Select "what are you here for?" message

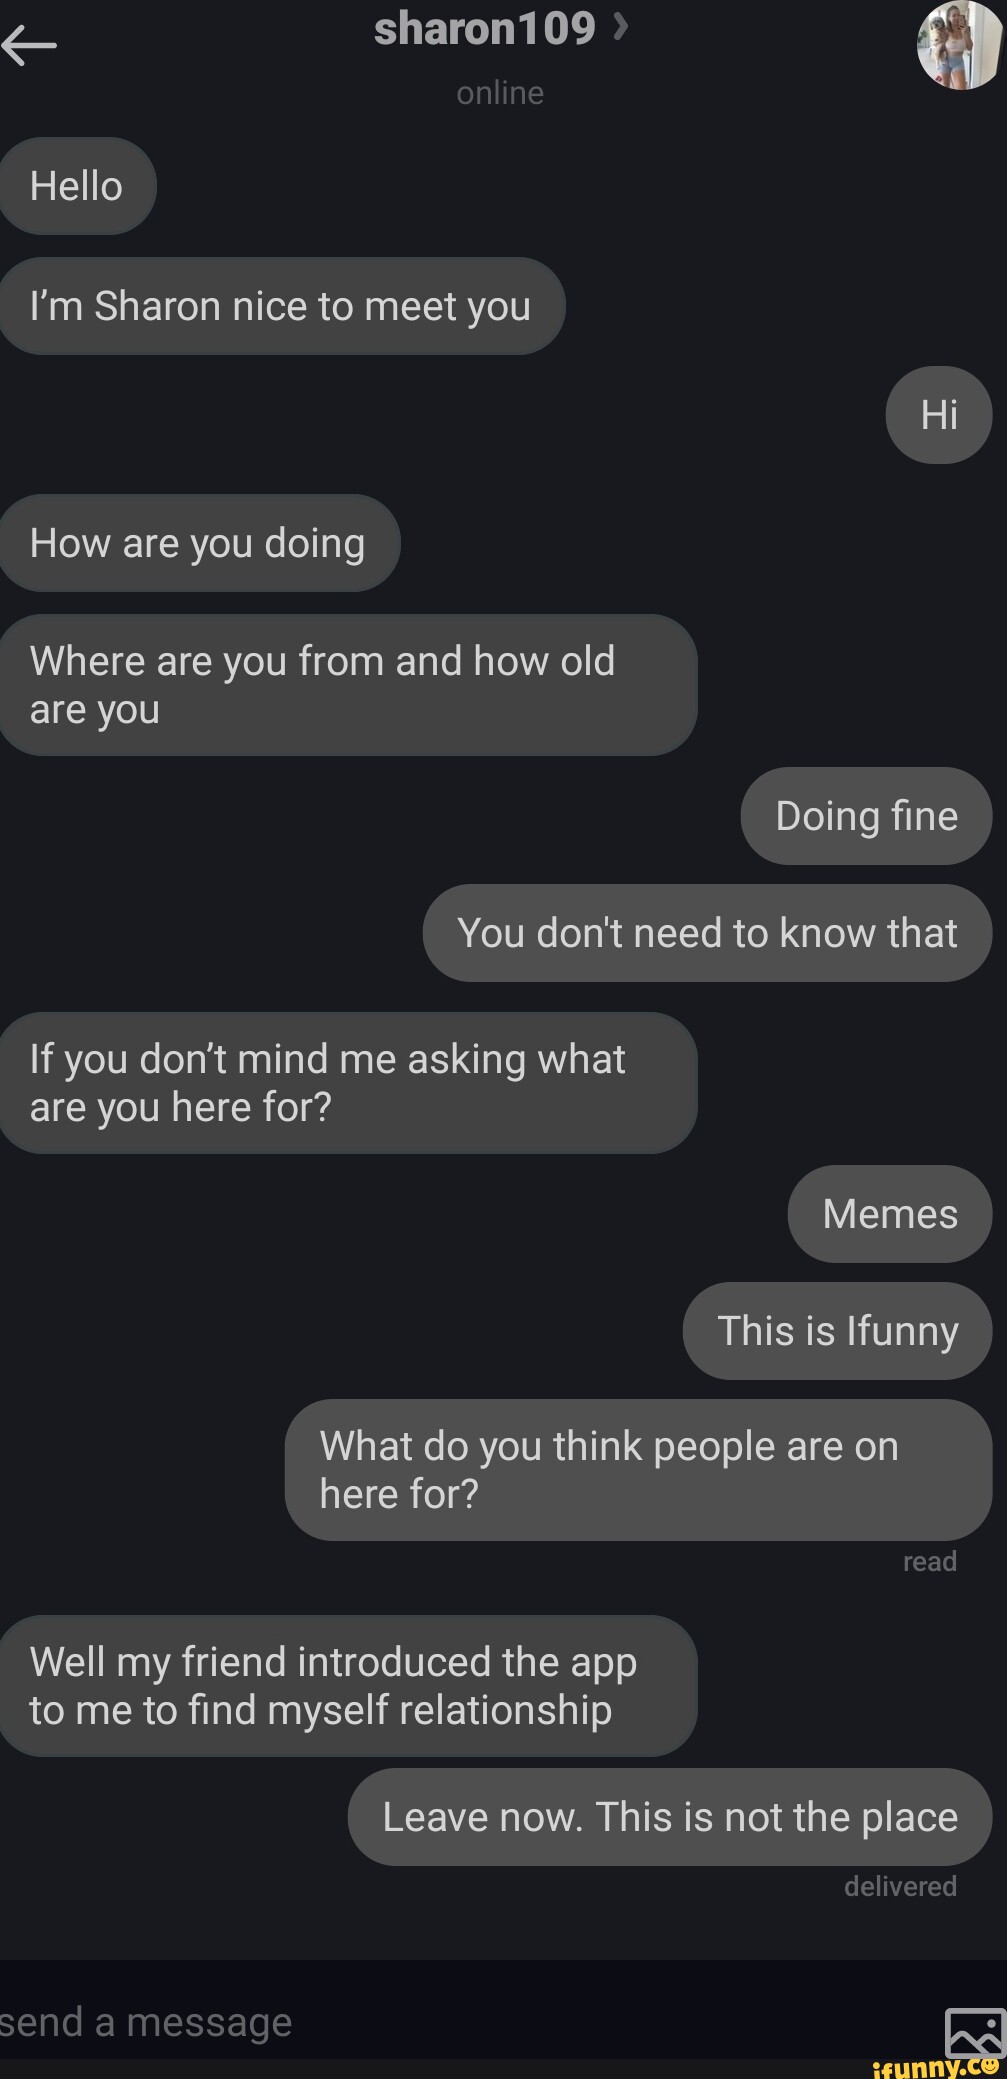click(347, 1083)
